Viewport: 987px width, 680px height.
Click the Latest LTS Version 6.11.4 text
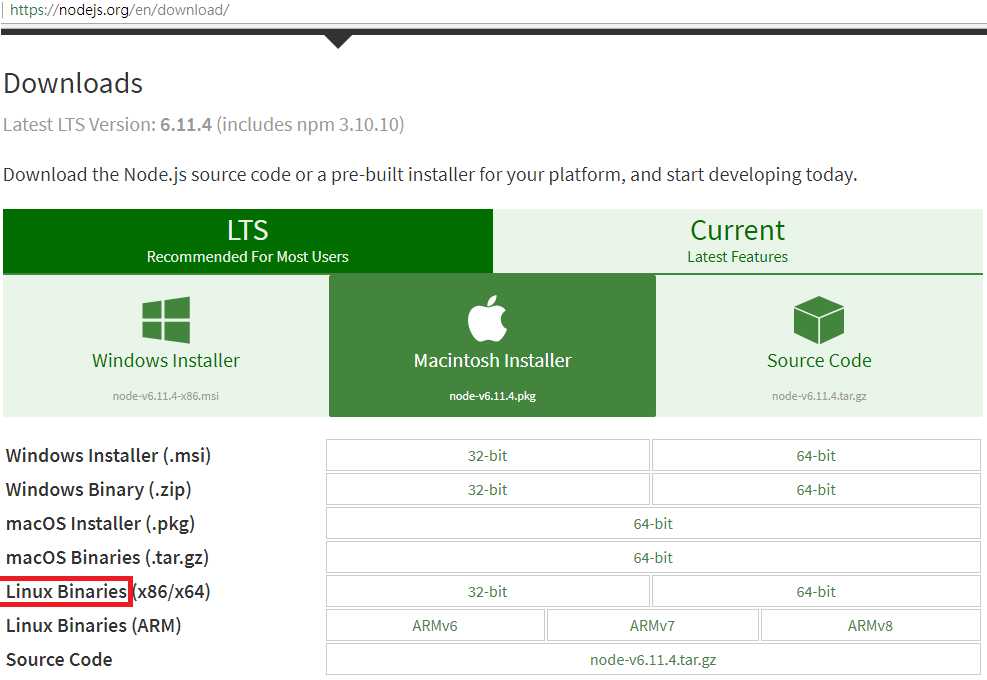coord(203,125)
